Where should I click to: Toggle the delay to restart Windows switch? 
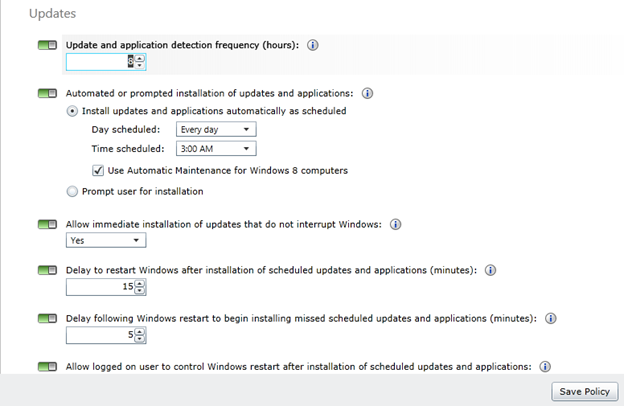tap(47, 270)
